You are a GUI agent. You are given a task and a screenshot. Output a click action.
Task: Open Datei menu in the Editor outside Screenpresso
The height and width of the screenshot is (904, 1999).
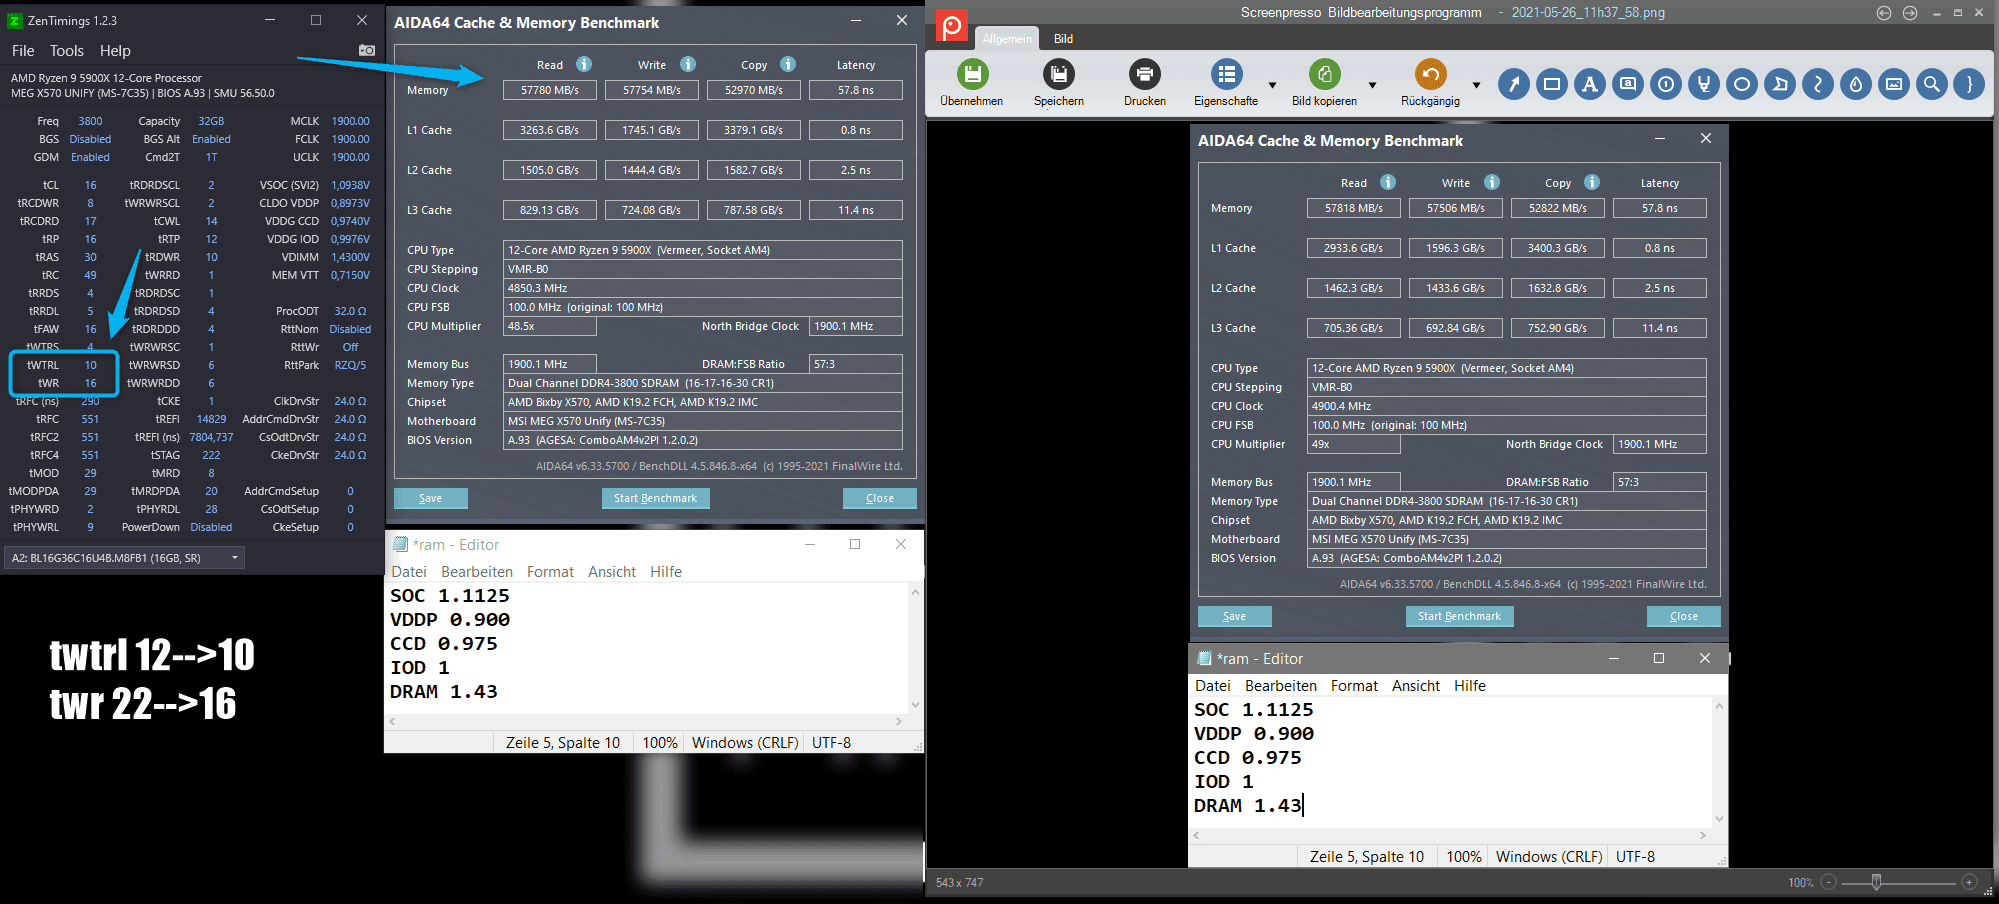coord(409,572)
